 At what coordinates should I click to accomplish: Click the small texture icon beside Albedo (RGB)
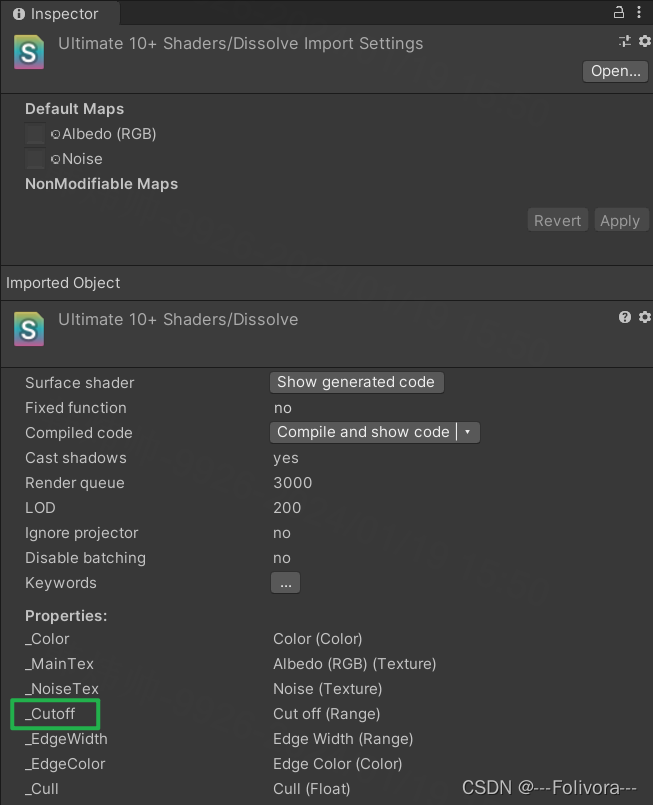point(55,133)
